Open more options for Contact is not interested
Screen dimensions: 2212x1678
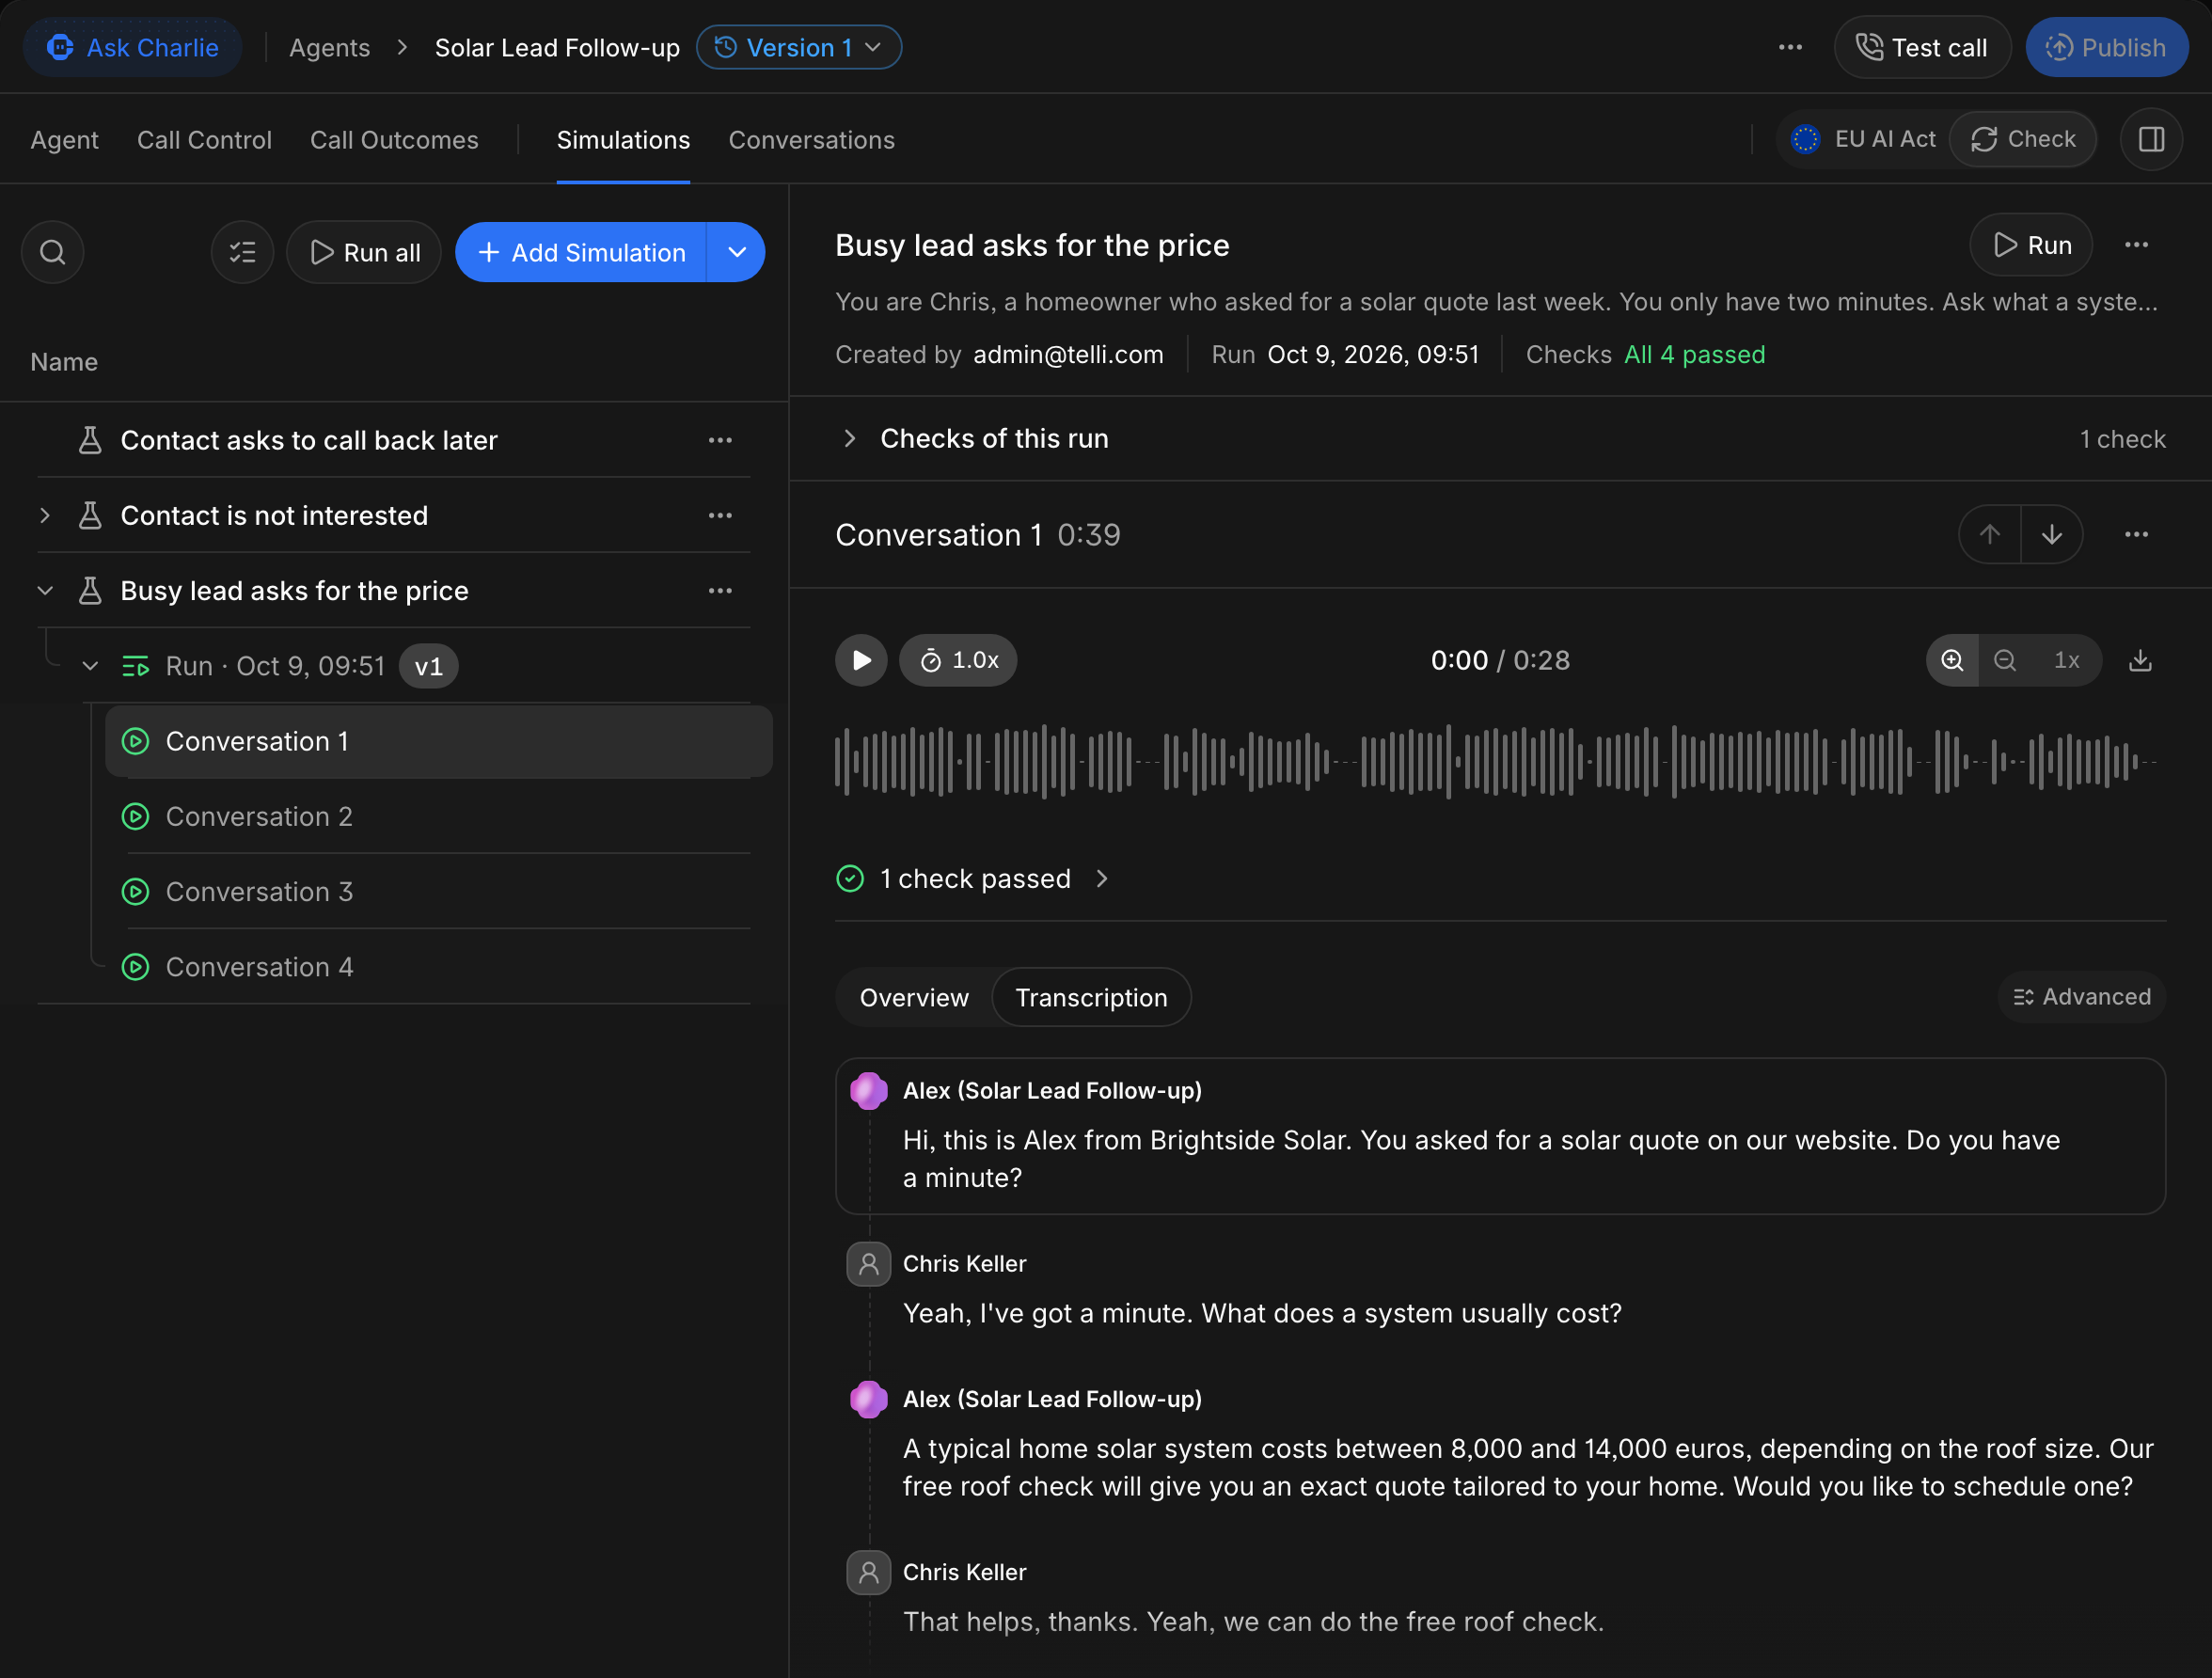[x=720, y=515]
